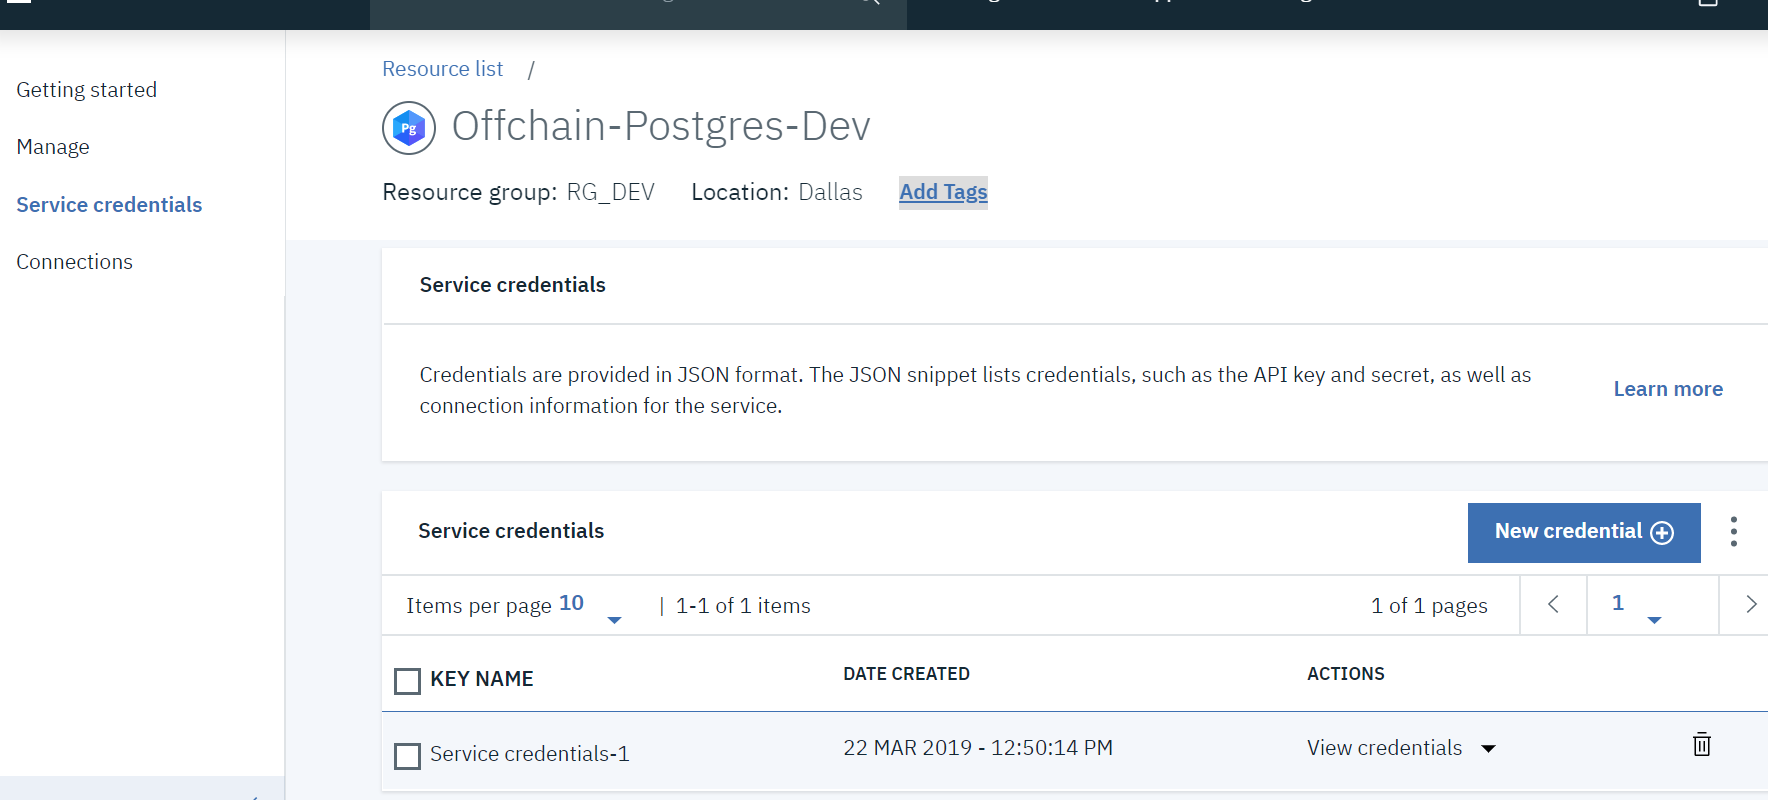Delete Service credentials-1 with trash icon
The height and width of the screenshot is (800, 1768).
[1701, 744]
